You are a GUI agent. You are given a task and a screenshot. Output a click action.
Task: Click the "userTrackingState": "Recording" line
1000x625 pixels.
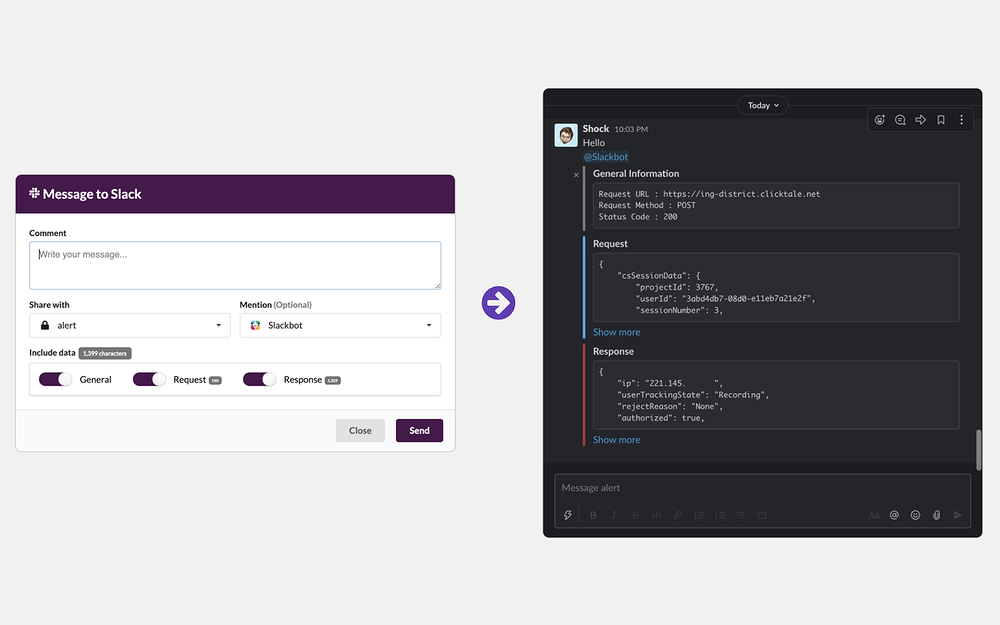tap(693, 395)
